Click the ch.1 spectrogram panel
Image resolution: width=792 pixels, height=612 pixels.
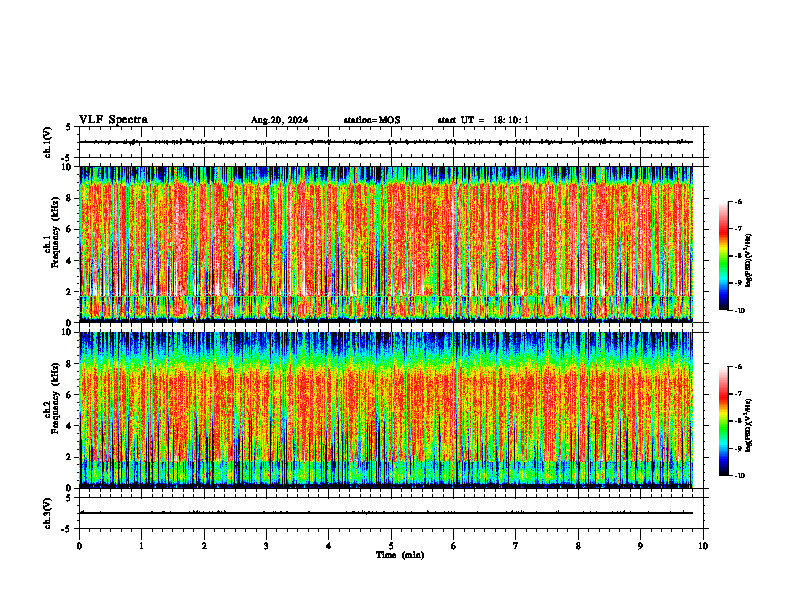tap(386, 244)
